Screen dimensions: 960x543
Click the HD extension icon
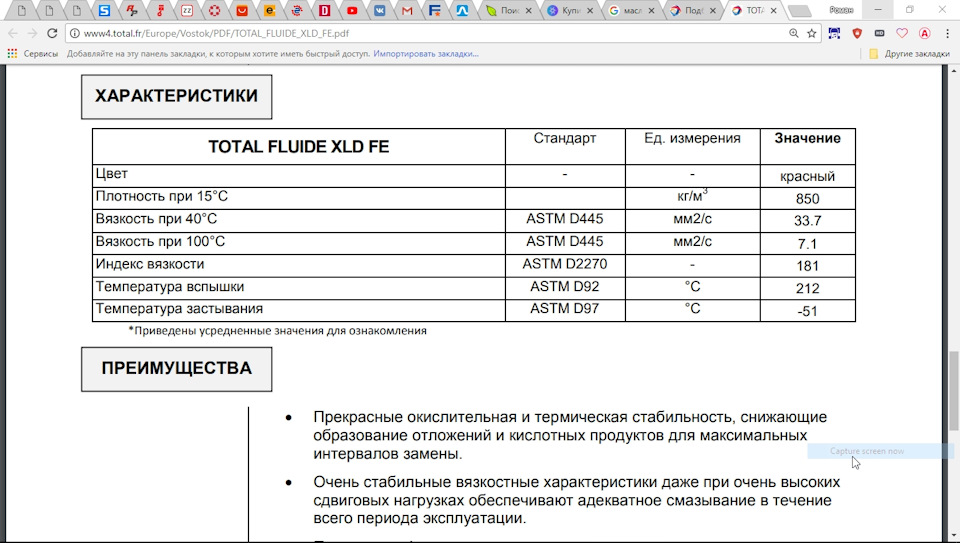(879, 34)
